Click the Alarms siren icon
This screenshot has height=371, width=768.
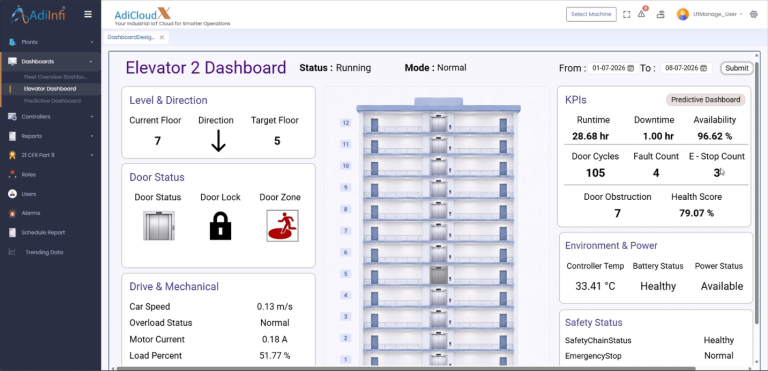(12, 213)
